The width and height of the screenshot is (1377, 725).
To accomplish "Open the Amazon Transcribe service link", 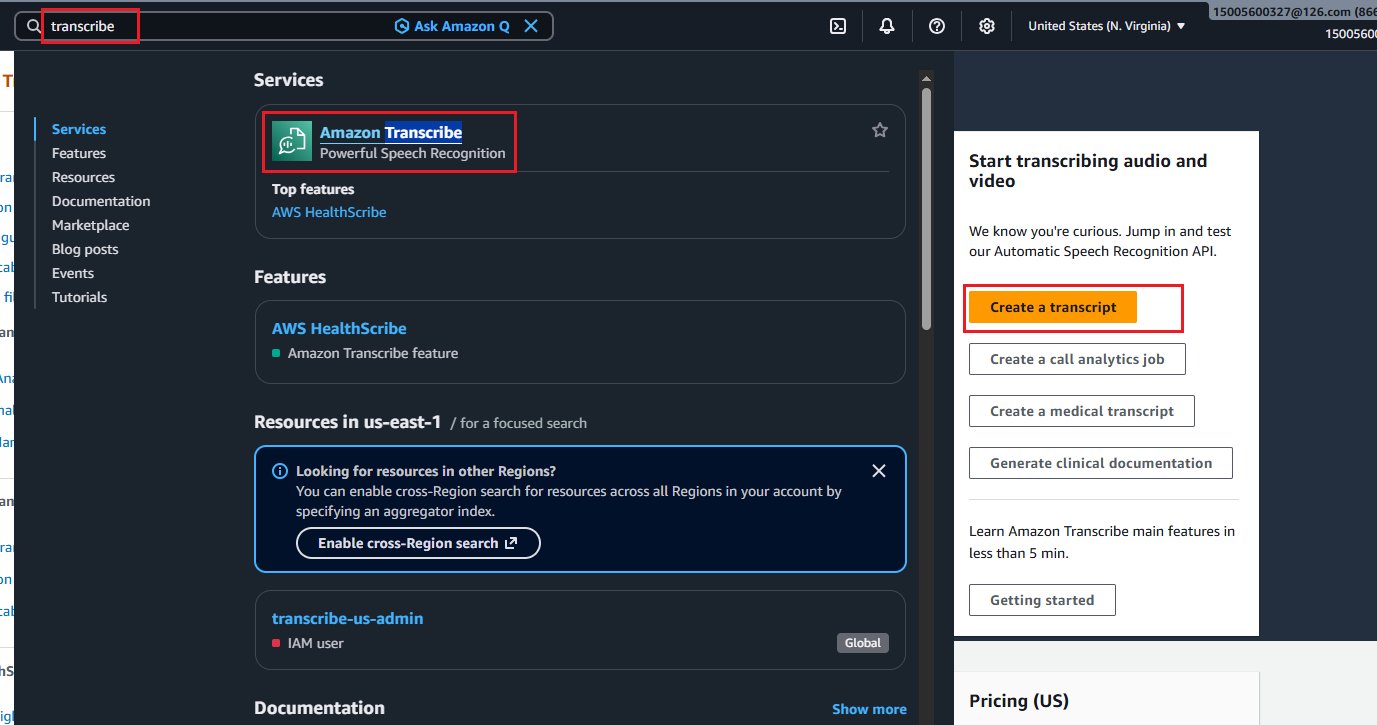I will pos(391,133).
